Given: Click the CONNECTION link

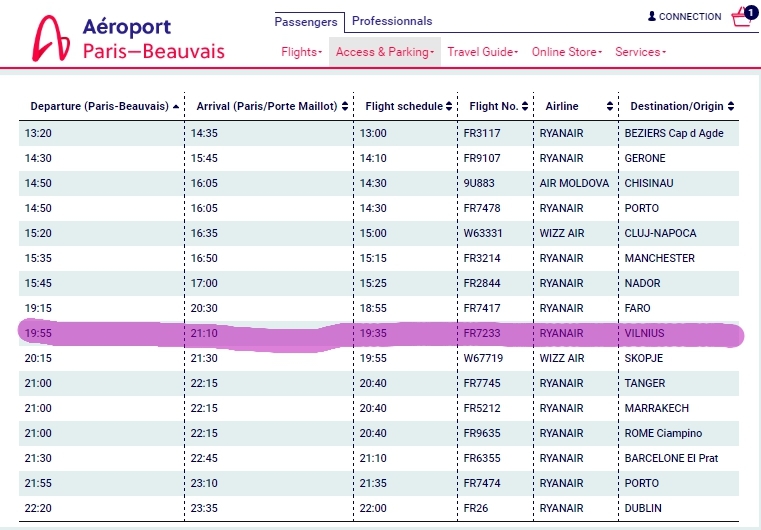Looking at the screenshot, I should [690, 17].
